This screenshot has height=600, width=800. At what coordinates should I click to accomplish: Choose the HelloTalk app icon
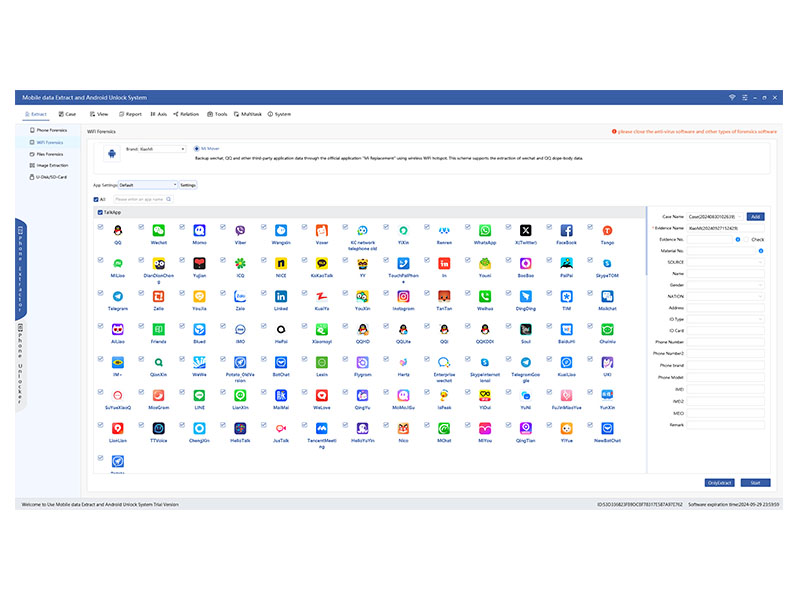pyautogui.click(x=240, y=429)
